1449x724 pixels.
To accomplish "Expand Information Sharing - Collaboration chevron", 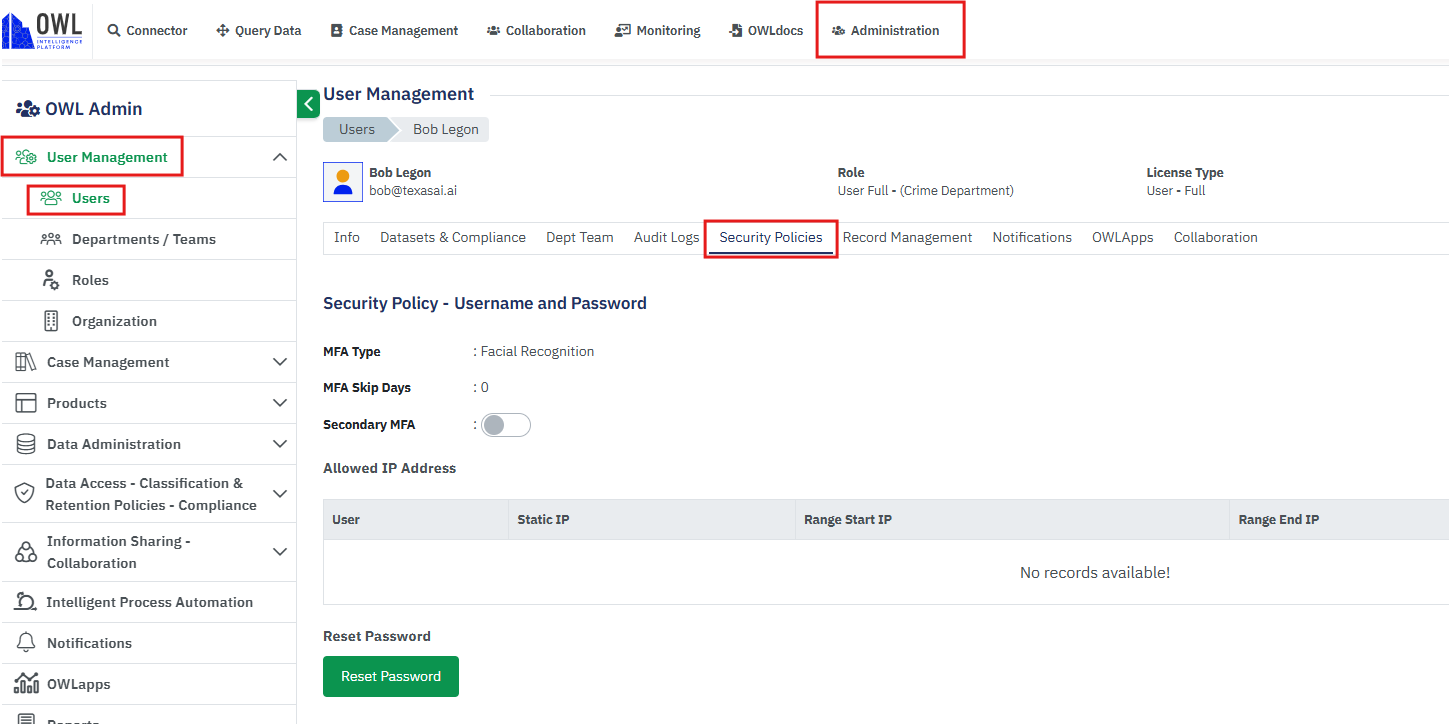I will click(x=280, y=552).
